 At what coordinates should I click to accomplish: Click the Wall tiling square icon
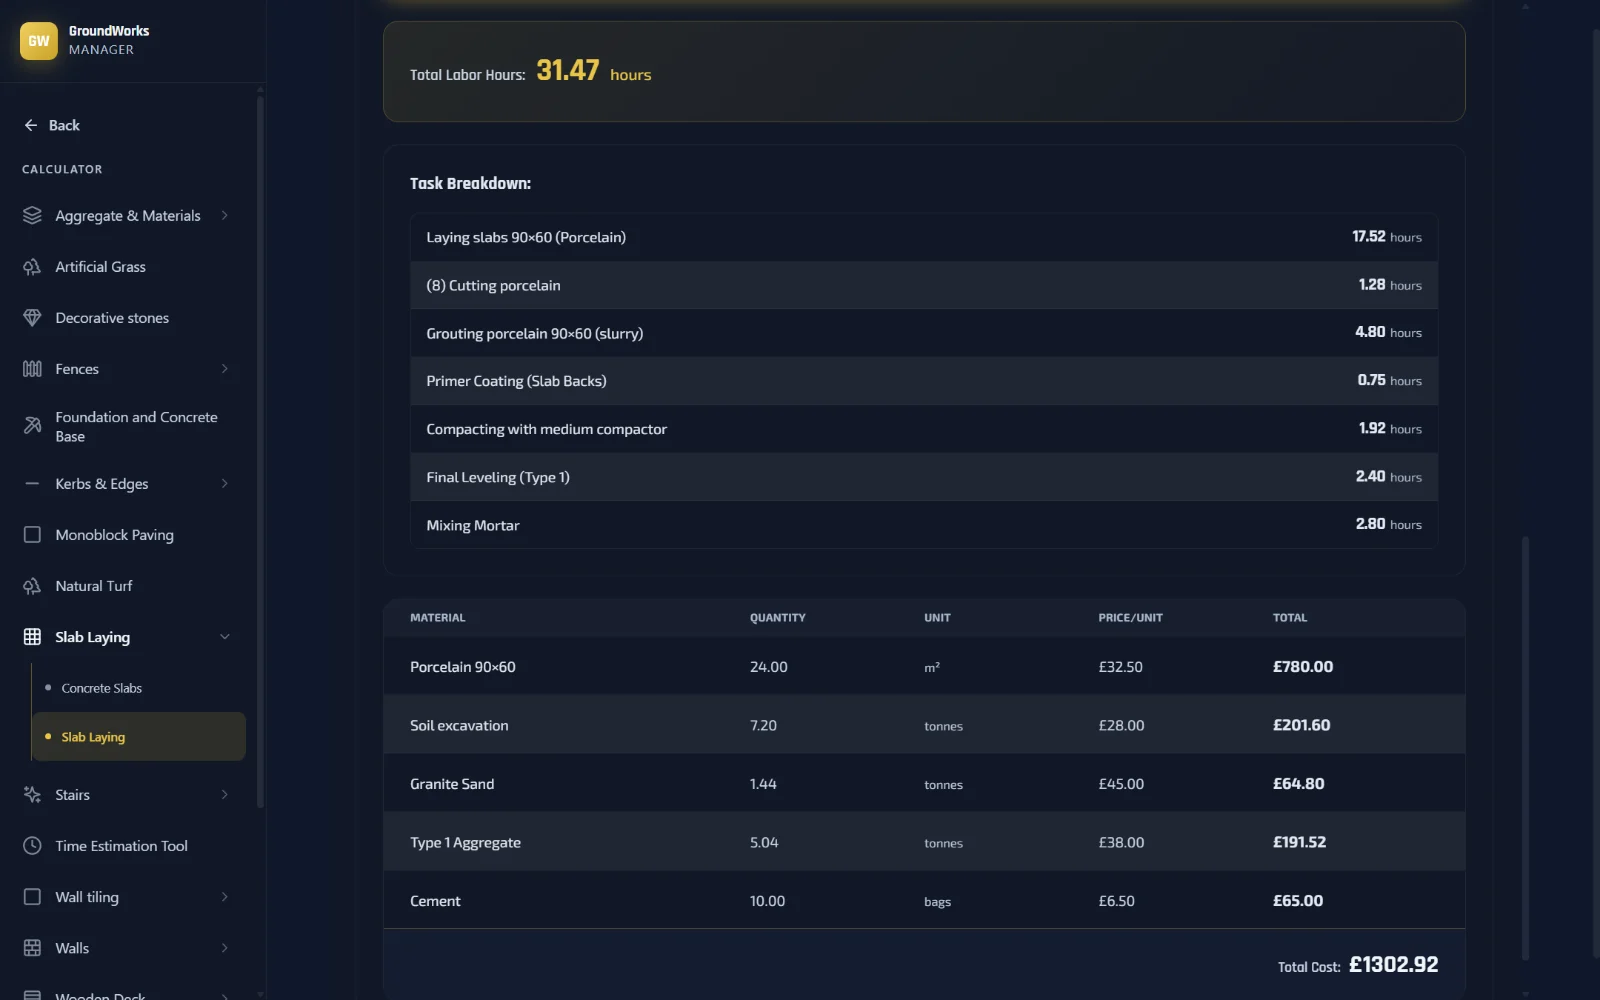[x=32, y=897]
